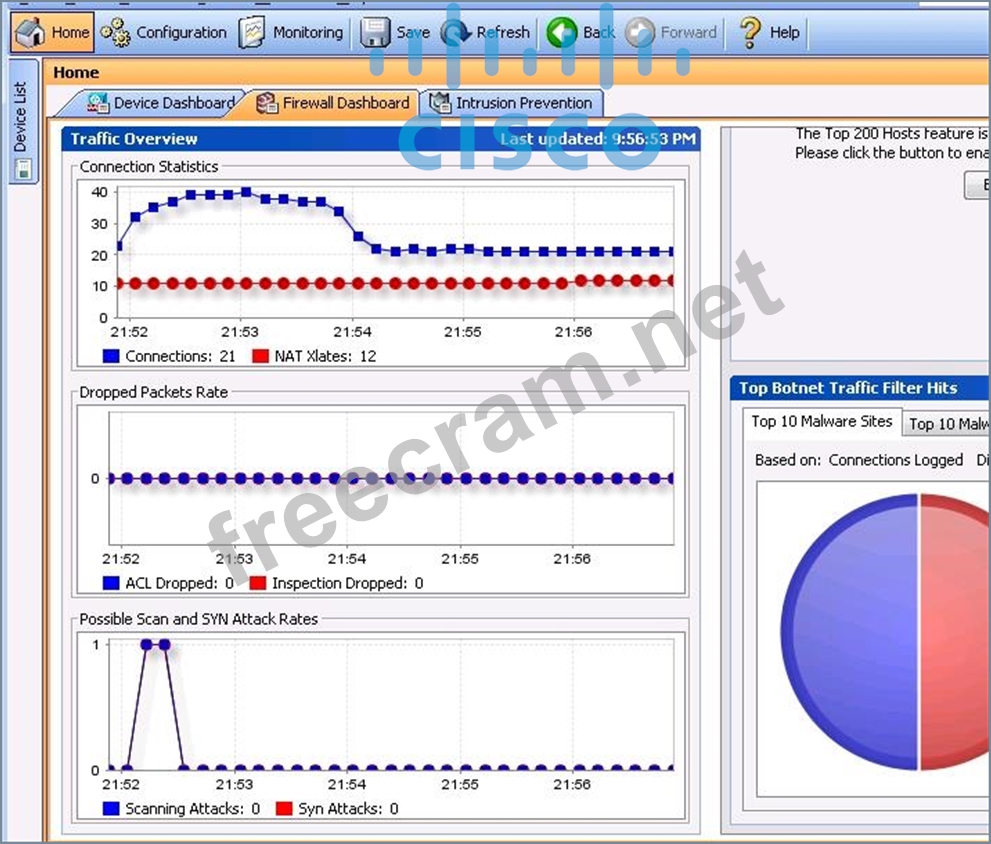
Task: Open Configuration via the gears icon
Action: (x=116, y=32)
